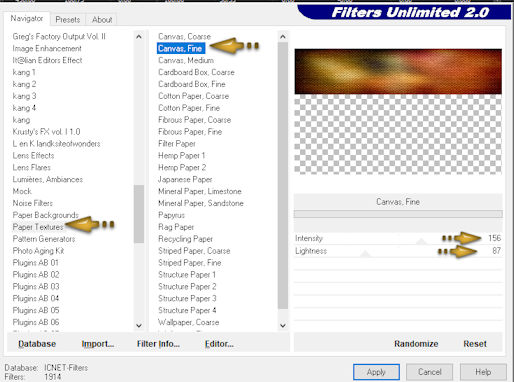The height and width of the screenshot is (382, 514).
Task: Click the category list scroll-down arrow
Action: [139, 325]
